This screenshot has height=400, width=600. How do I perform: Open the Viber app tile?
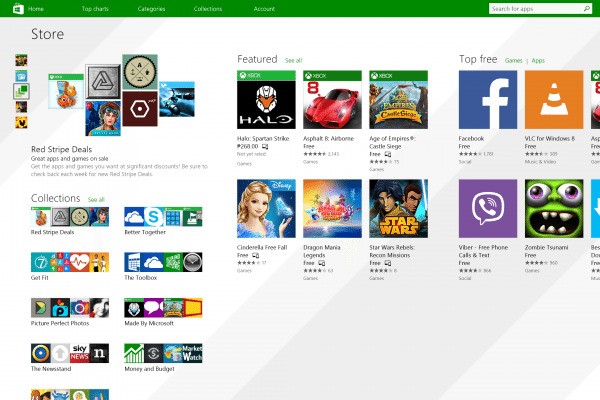coord(488,209)
